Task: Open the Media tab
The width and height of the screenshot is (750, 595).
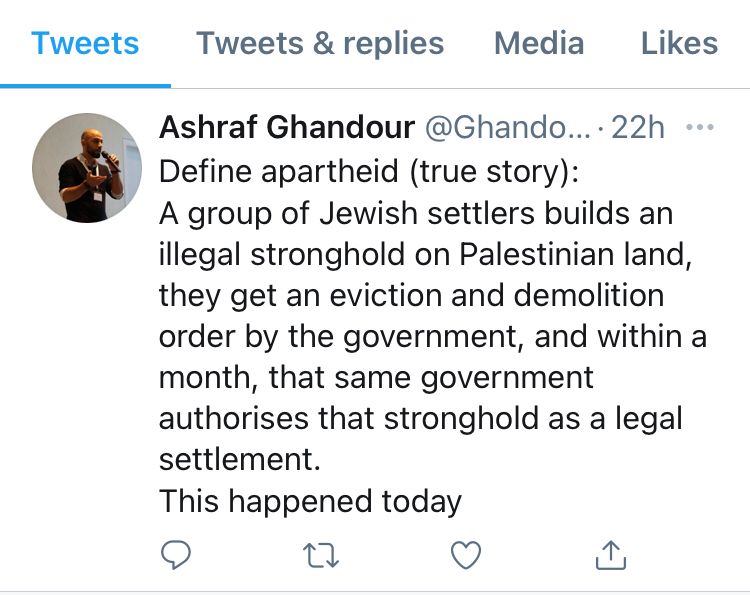Action: pyautogui.click(x=539, y=44)
